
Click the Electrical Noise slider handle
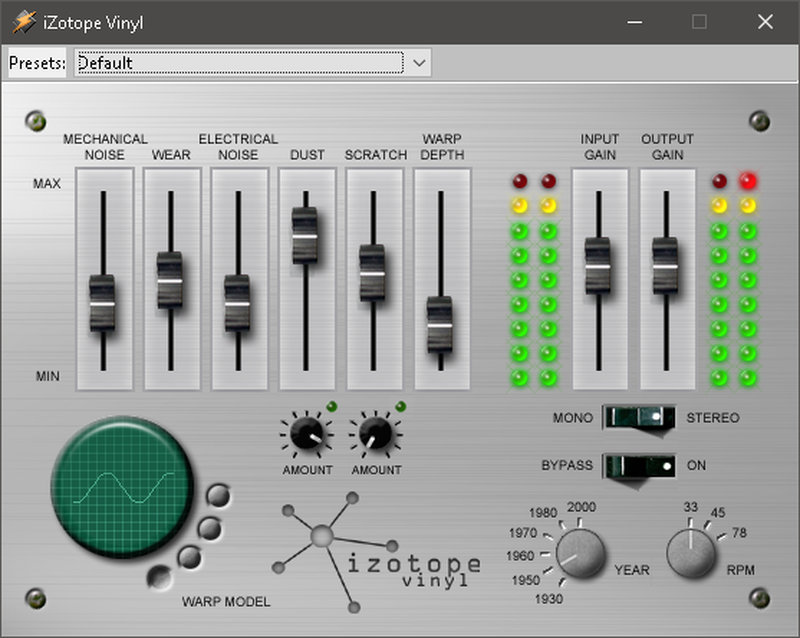point(237,302)
